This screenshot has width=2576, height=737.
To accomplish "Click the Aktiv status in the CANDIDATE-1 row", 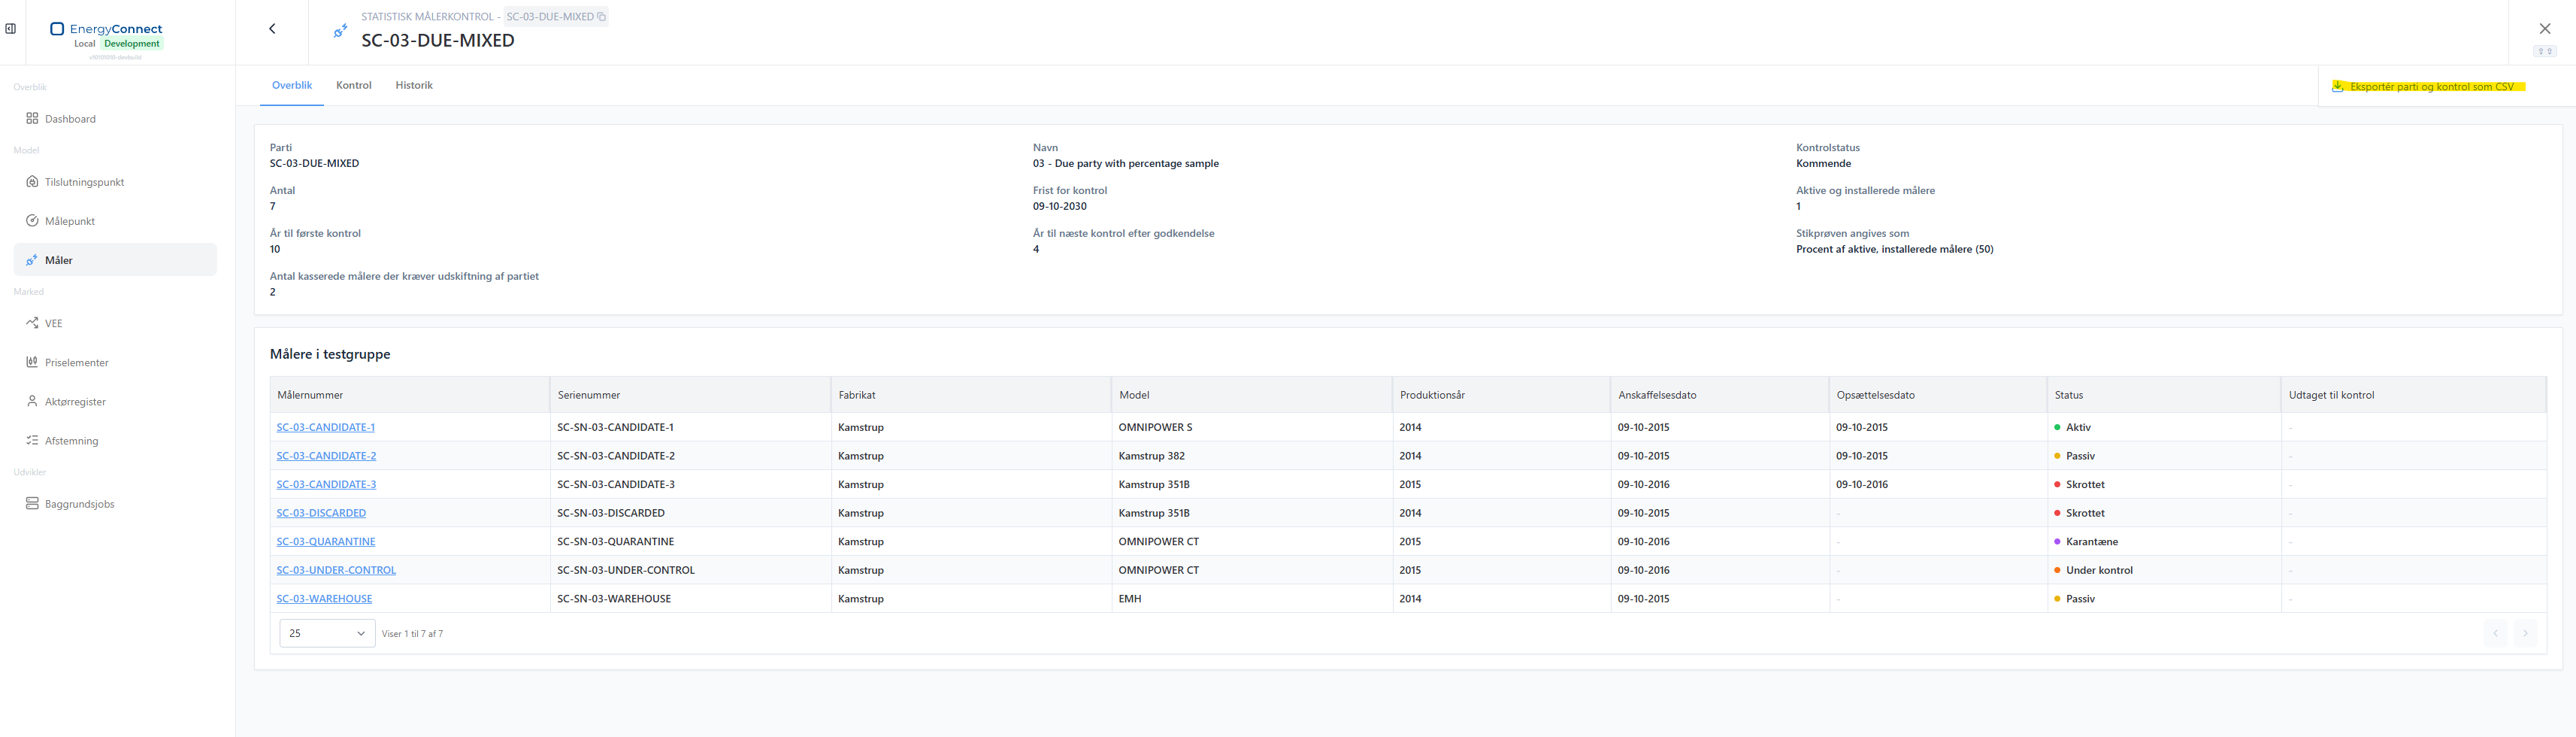I will pos(2164,427).
